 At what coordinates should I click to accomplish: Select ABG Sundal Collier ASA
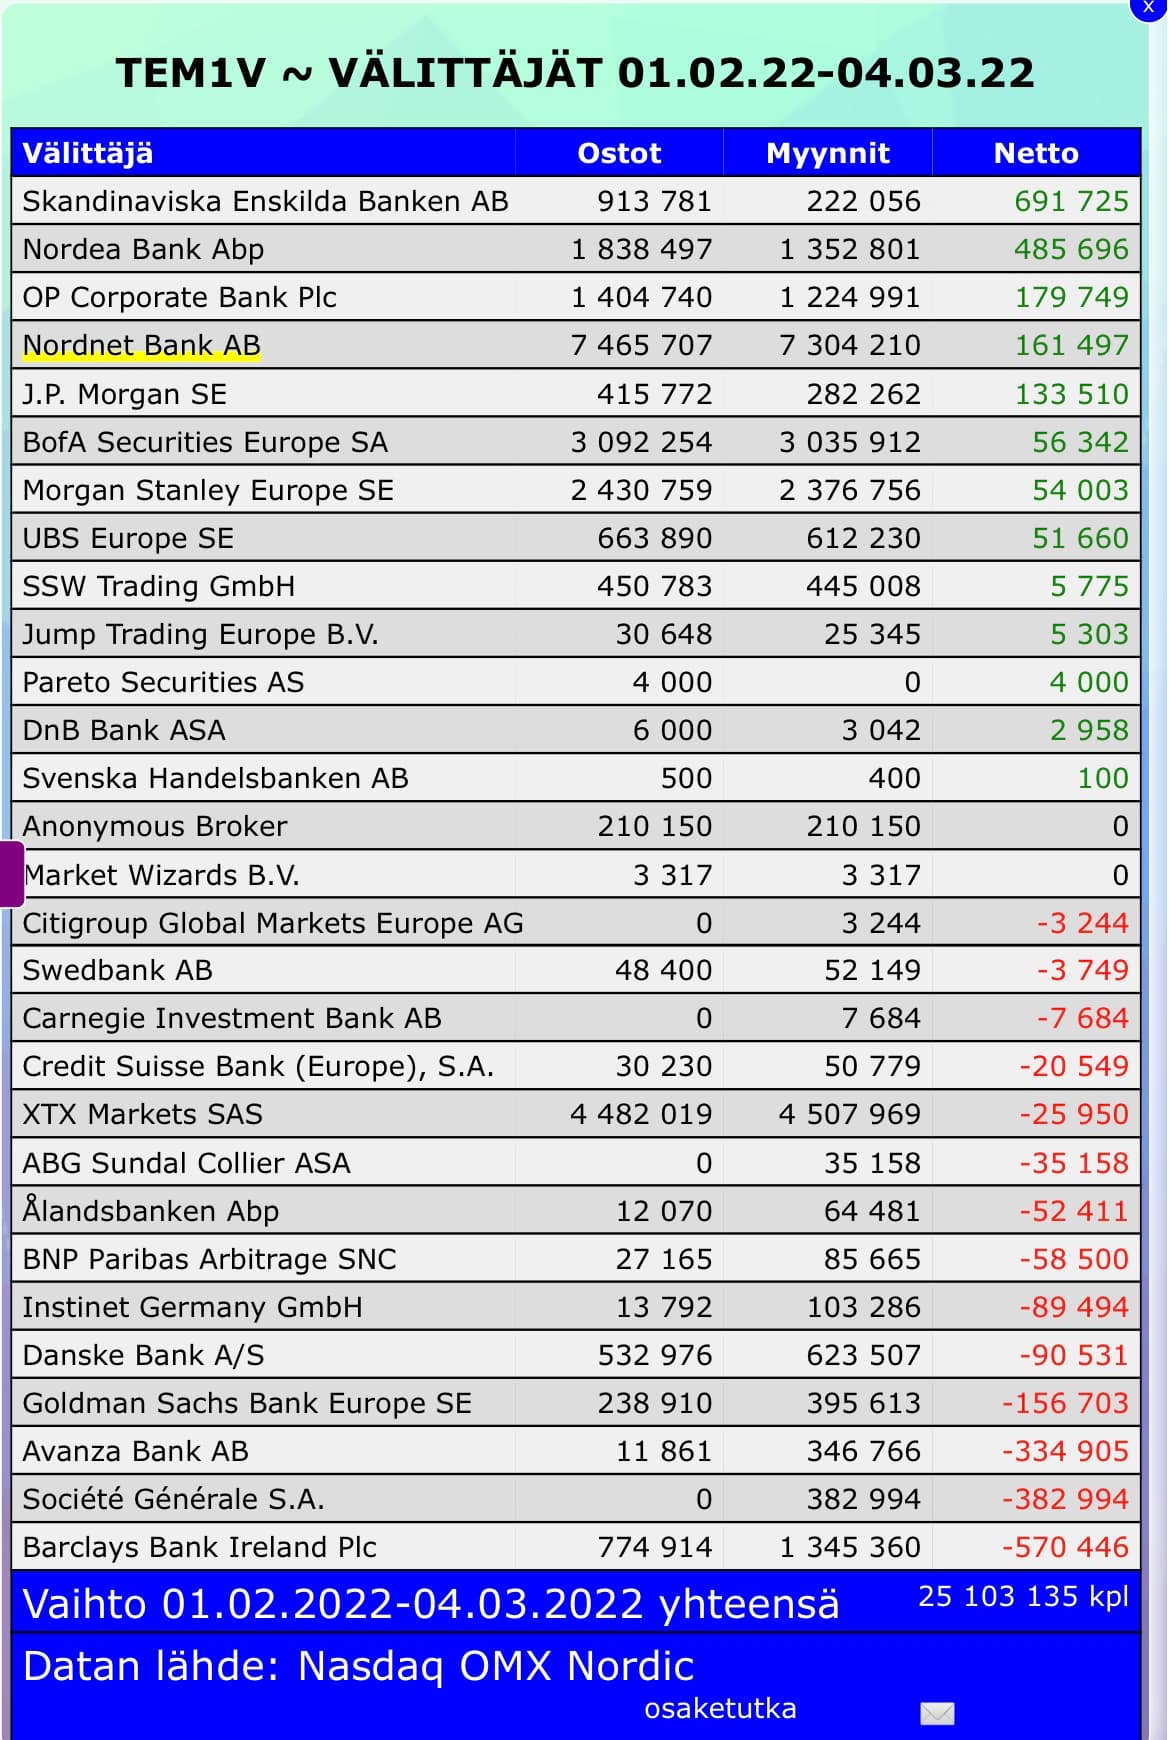point(186,1163)
